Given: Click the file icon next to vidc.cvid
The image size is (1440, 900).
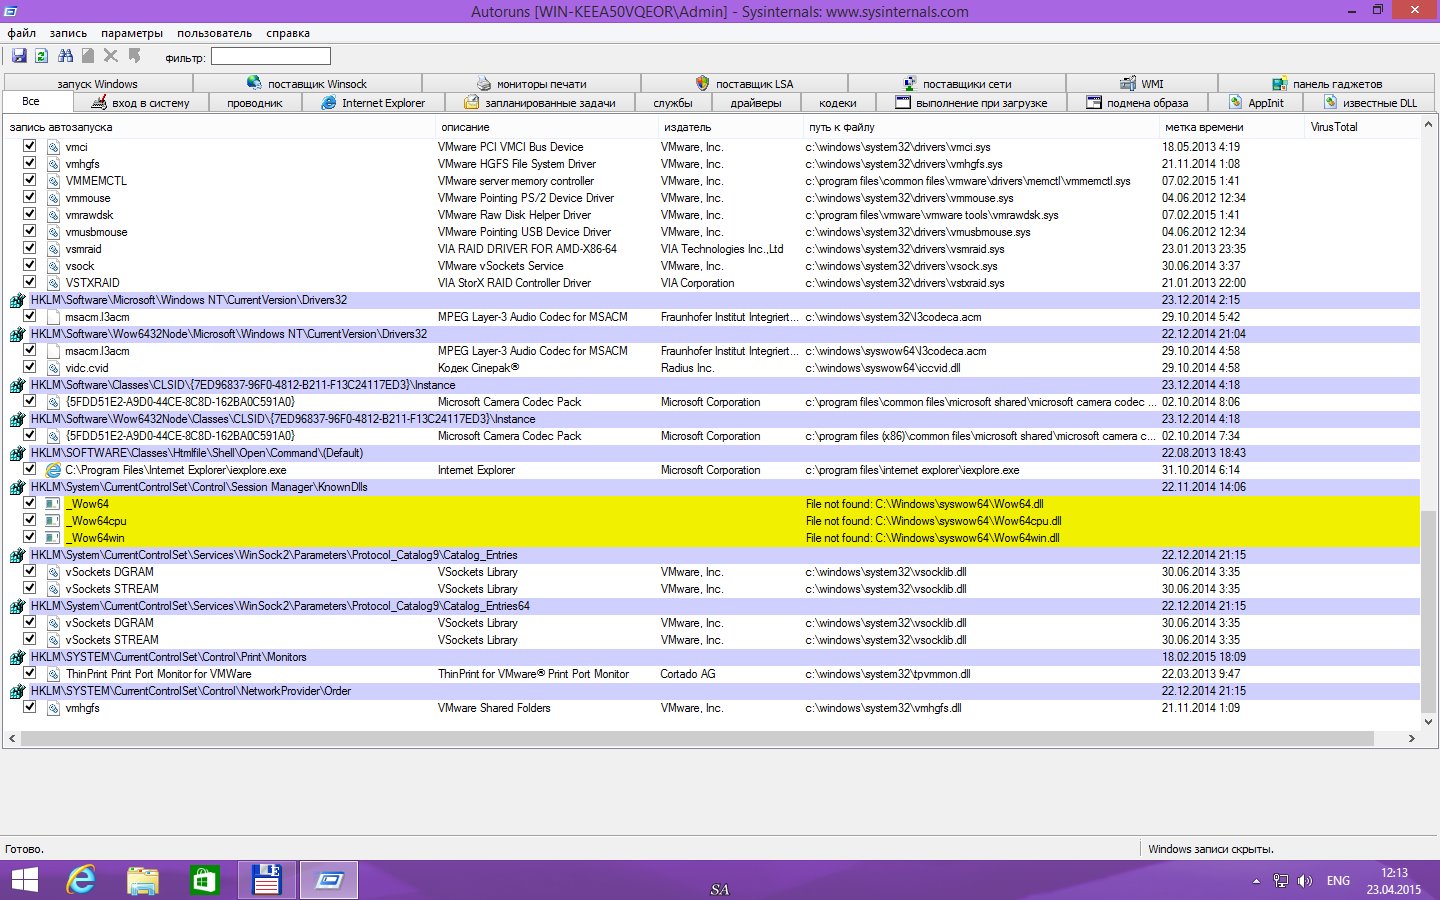Looking at the screenshot, I should 54,368.
